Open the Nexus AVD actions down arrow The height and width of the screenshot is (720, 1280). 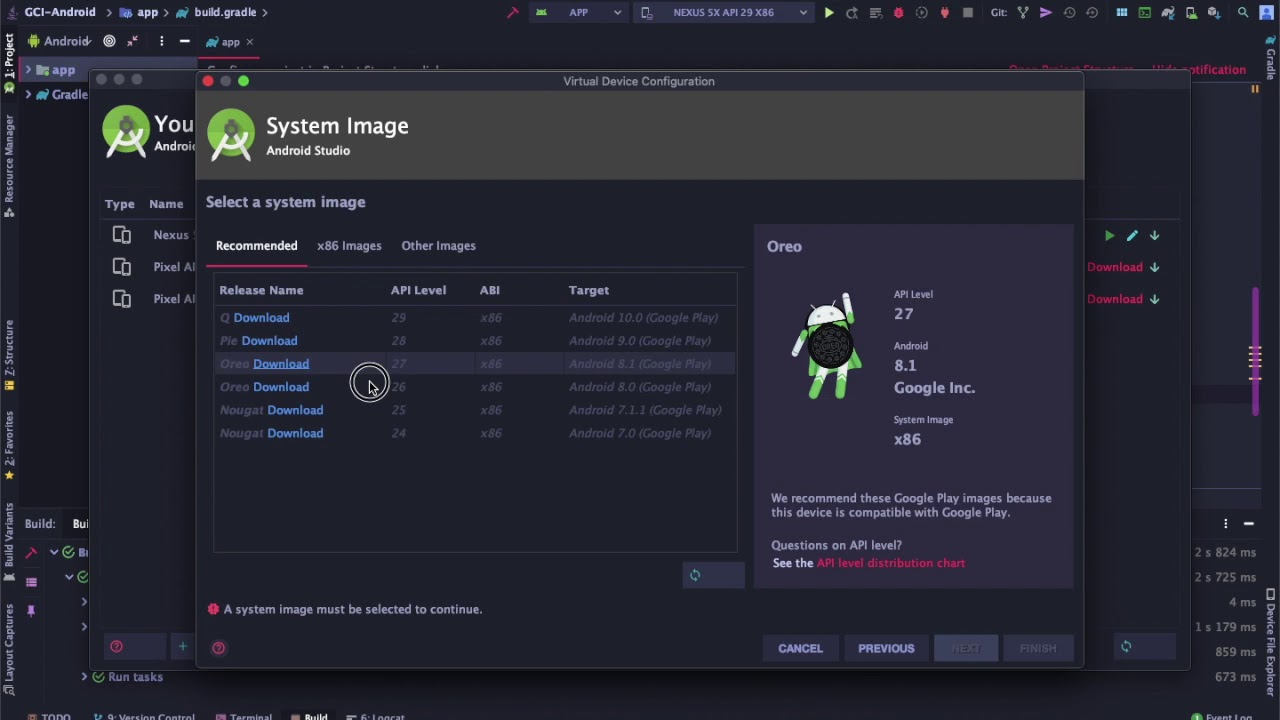pos(1154,236)
